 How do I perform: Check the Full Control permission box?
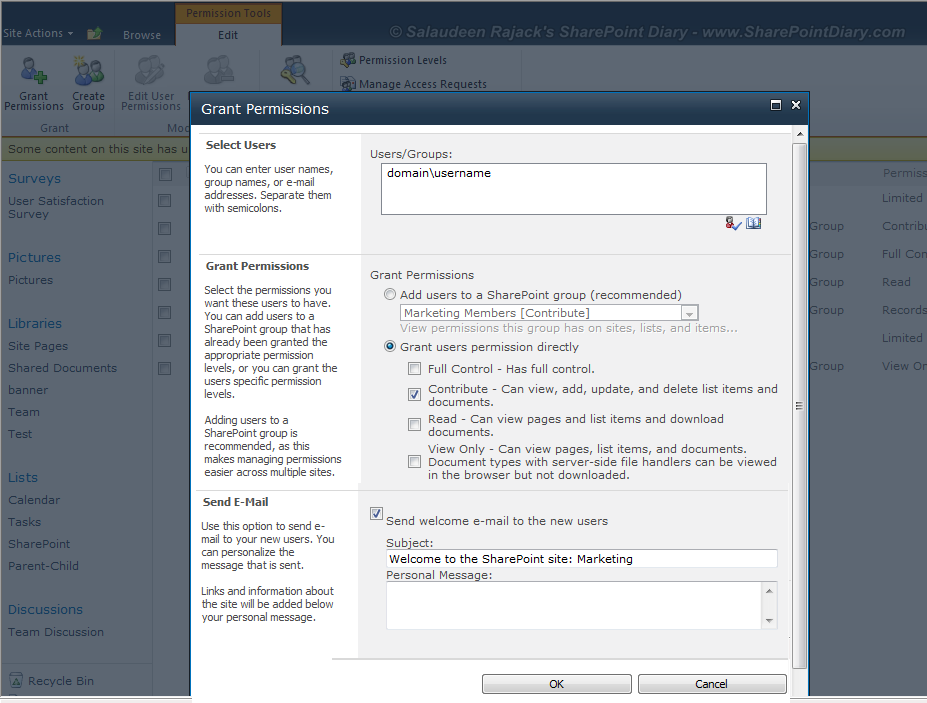(414, 369)
